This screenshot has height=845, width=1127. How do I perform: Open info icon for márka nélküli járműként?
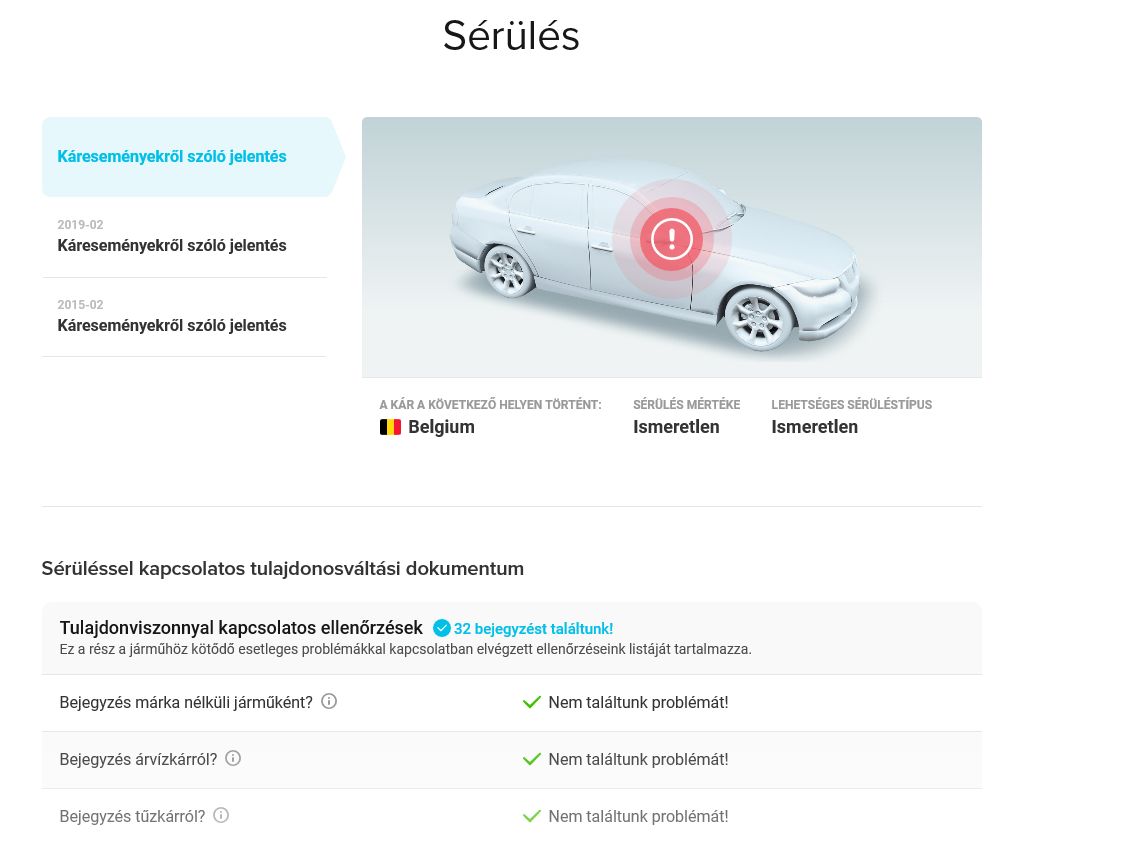329,702
